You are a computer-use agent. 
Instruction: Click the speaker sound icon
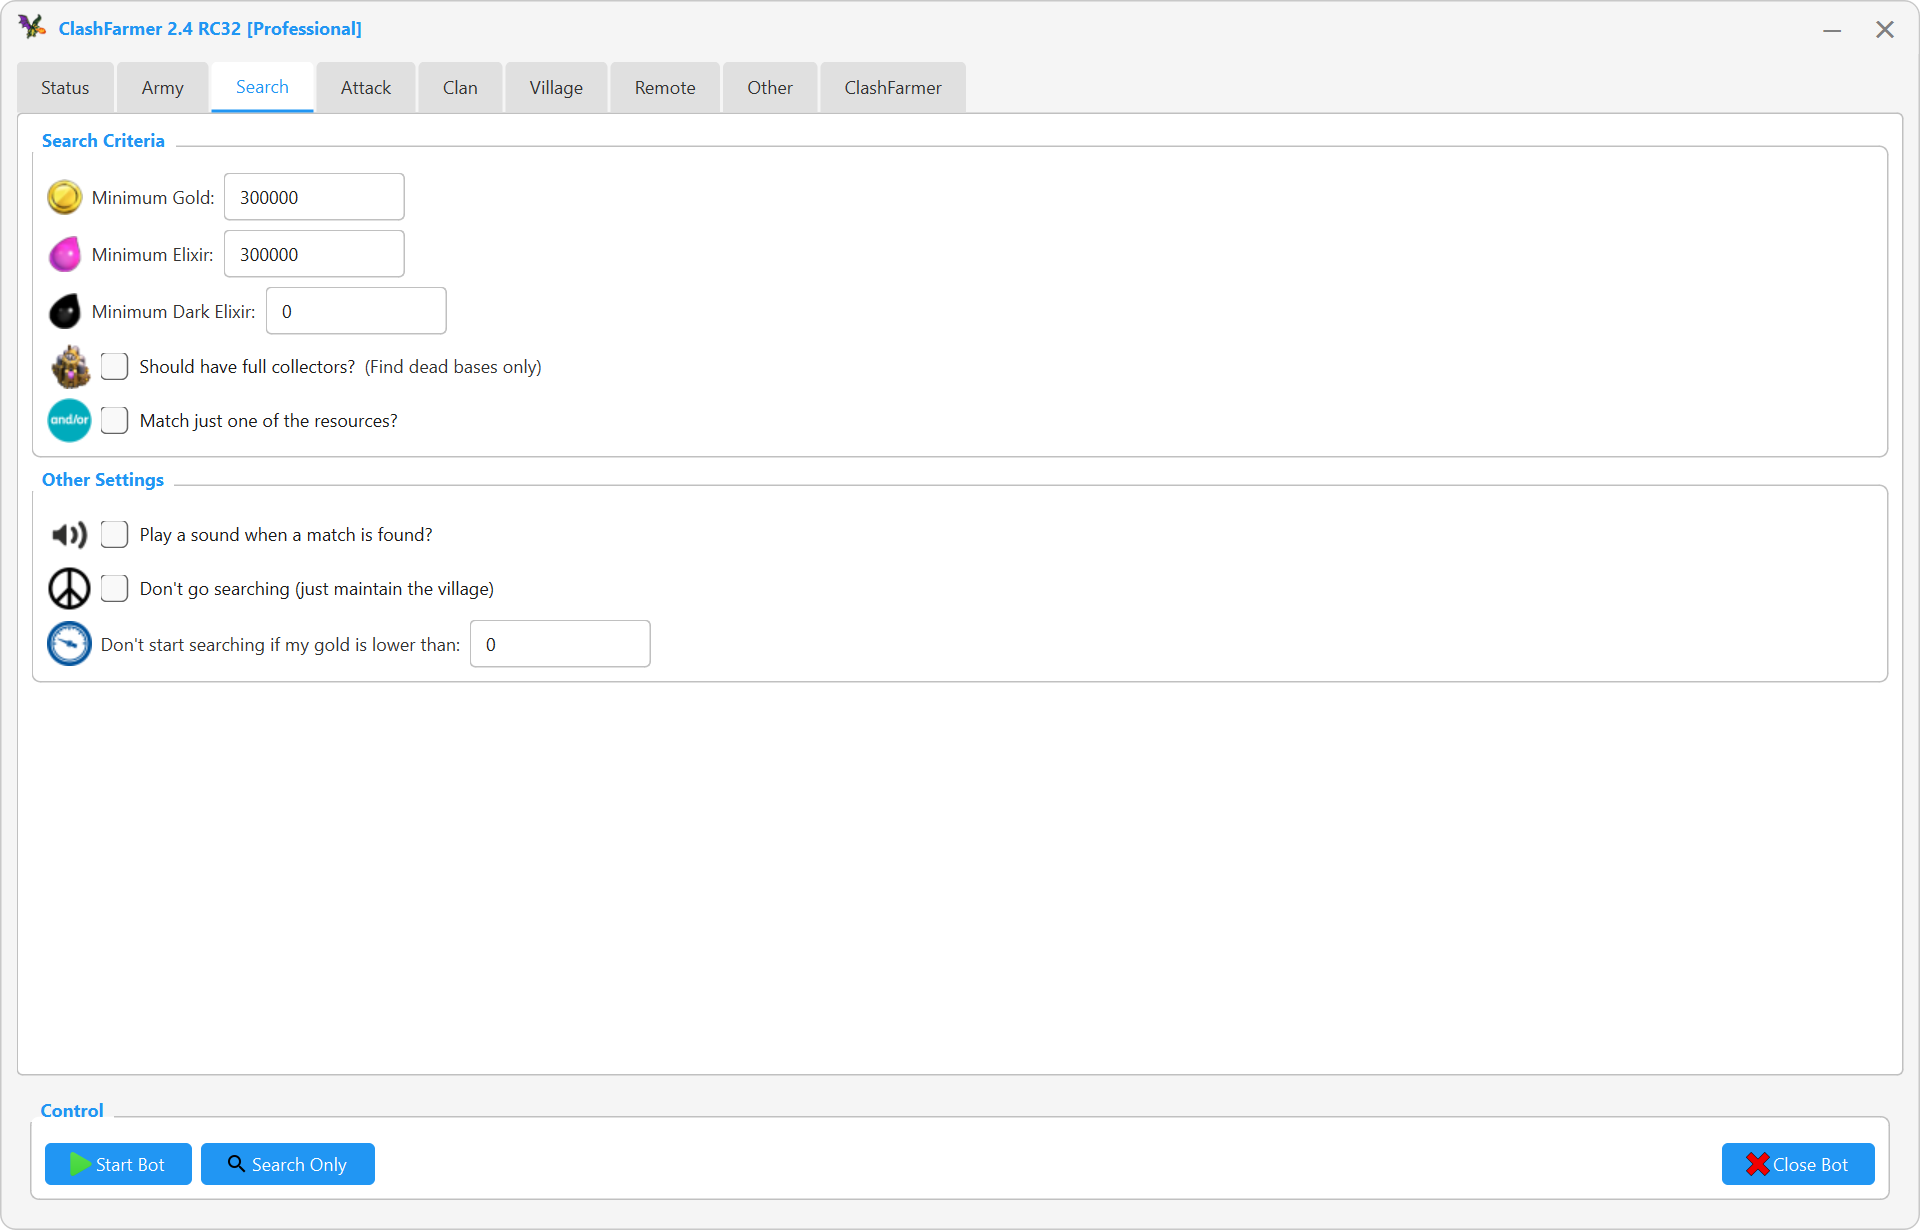(69, 535)
